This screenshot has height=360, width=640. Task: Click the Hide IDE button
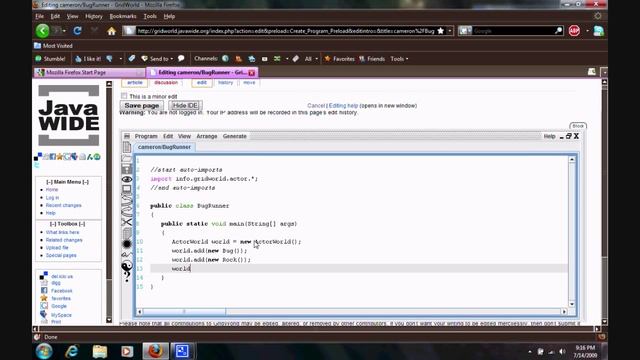[185, 105]
